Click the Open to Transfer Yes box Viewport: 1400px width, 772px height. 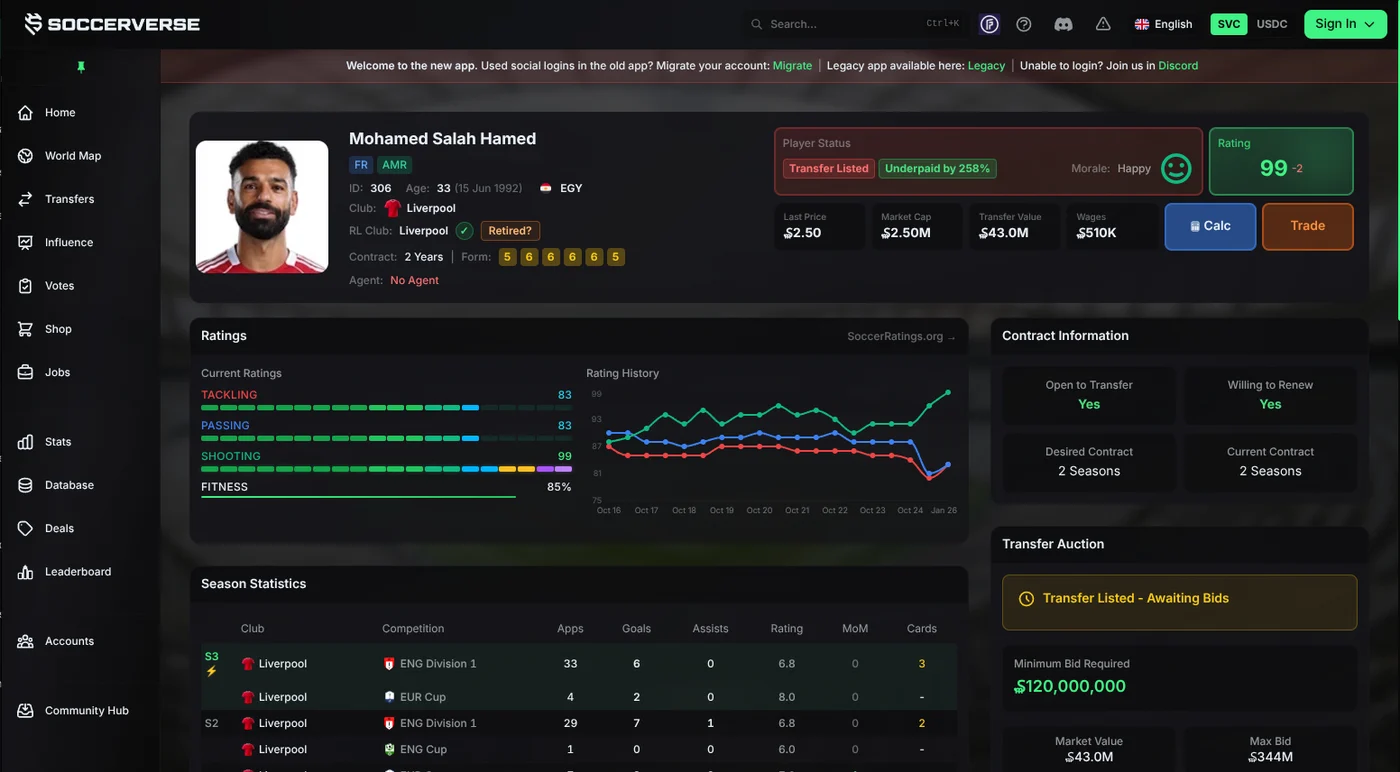1089,395
